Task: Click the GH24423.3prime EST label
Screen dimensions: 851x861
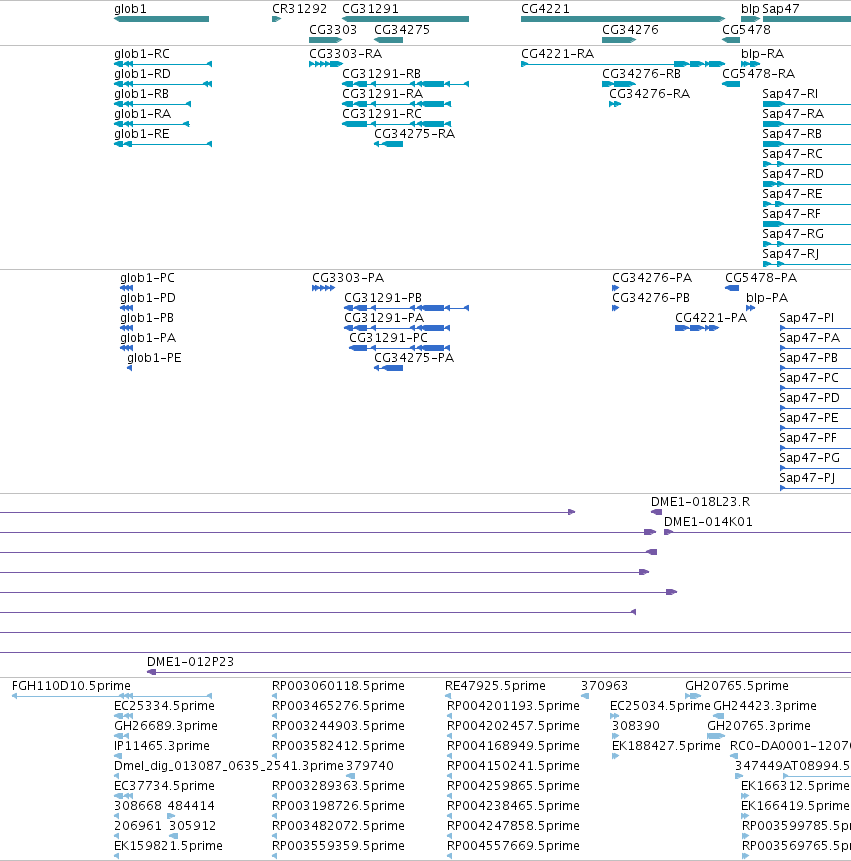Action: click(765, 706)
